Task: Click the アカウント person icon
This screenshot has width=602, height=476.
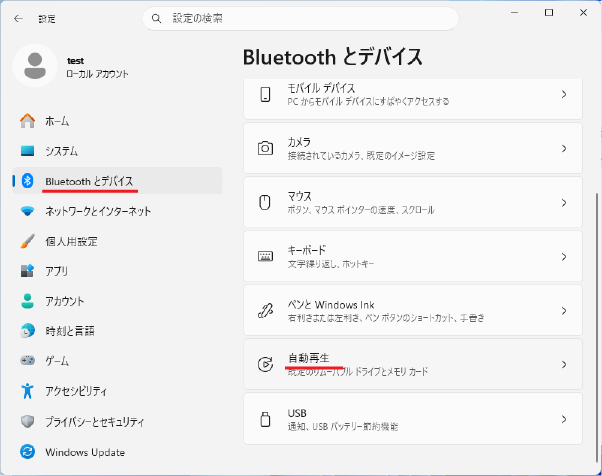Action: click(x=27, y=301)
